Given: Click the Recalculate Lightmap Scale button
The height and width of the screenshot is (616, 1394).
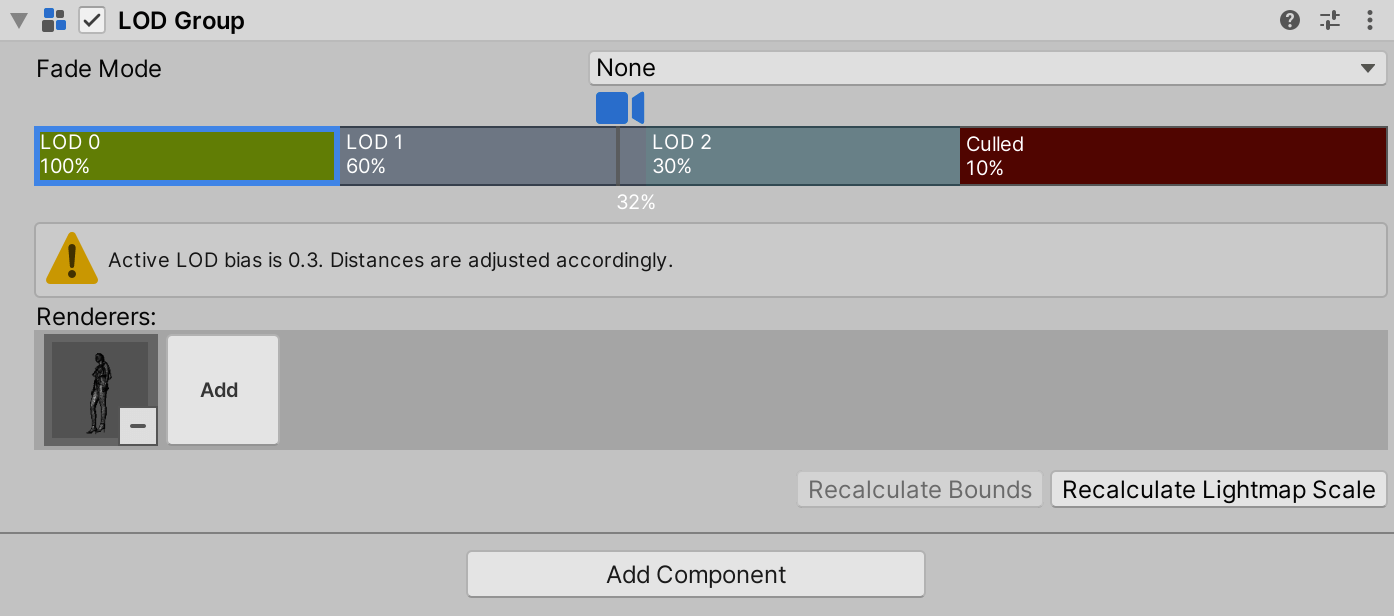Looking at the screenshot, I should pos(1218,490).
